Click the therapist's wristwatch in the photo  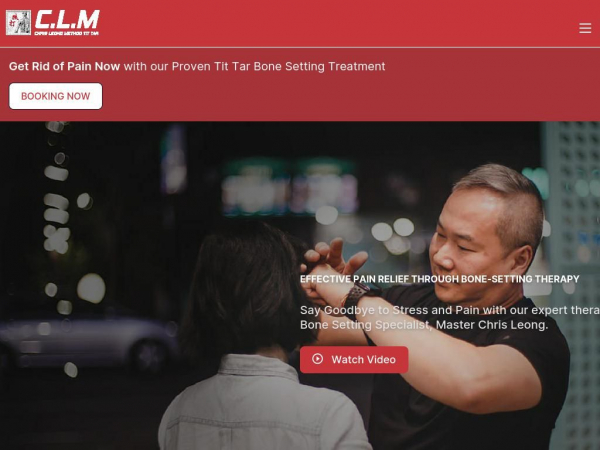click(356, 297)
